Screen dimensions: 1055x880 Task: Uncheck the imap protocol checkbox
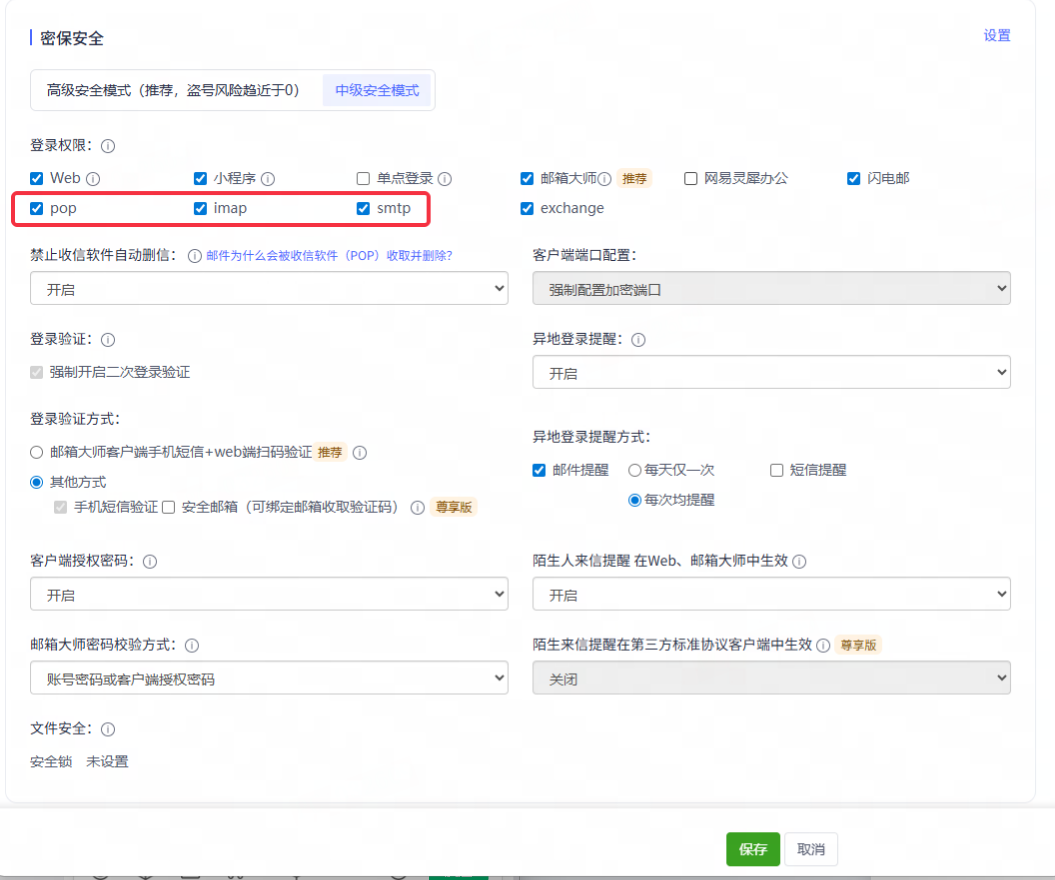pos(200,209)
